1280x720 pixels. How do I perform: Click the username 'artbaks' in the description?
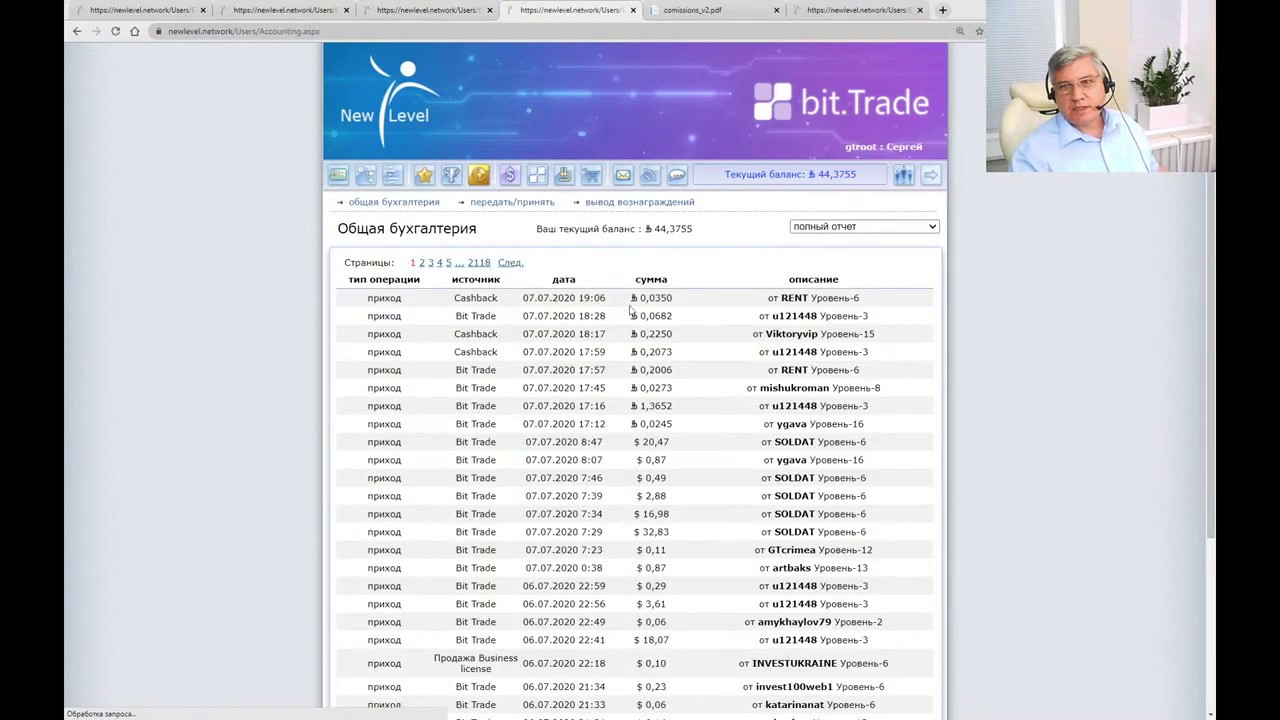(792, 568)
